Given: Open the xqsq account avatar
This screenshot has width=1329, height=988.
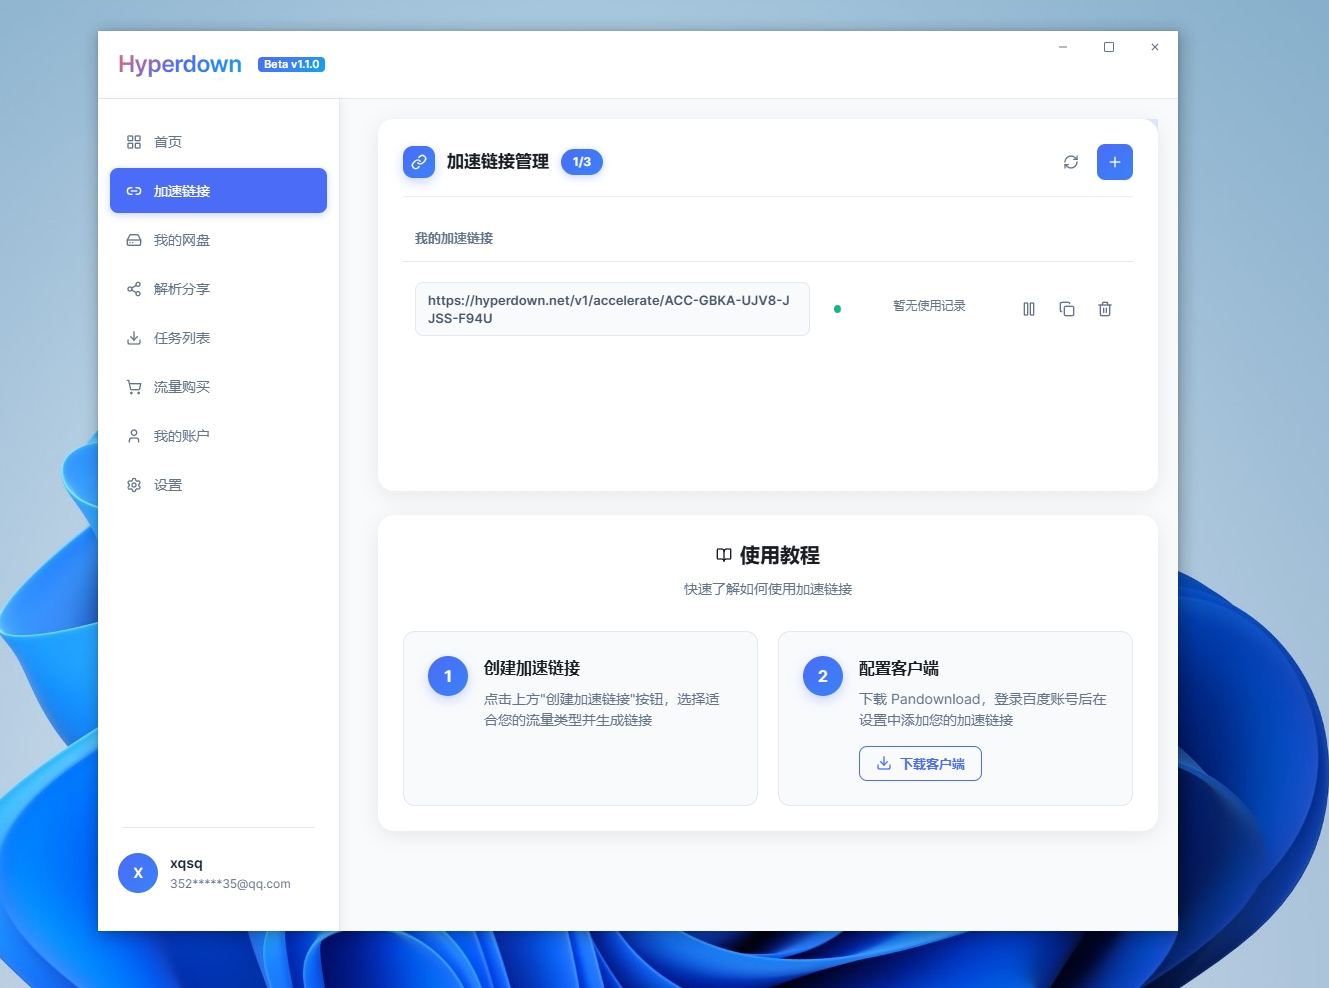Looking at the screenshot, I should click(137, 872).
